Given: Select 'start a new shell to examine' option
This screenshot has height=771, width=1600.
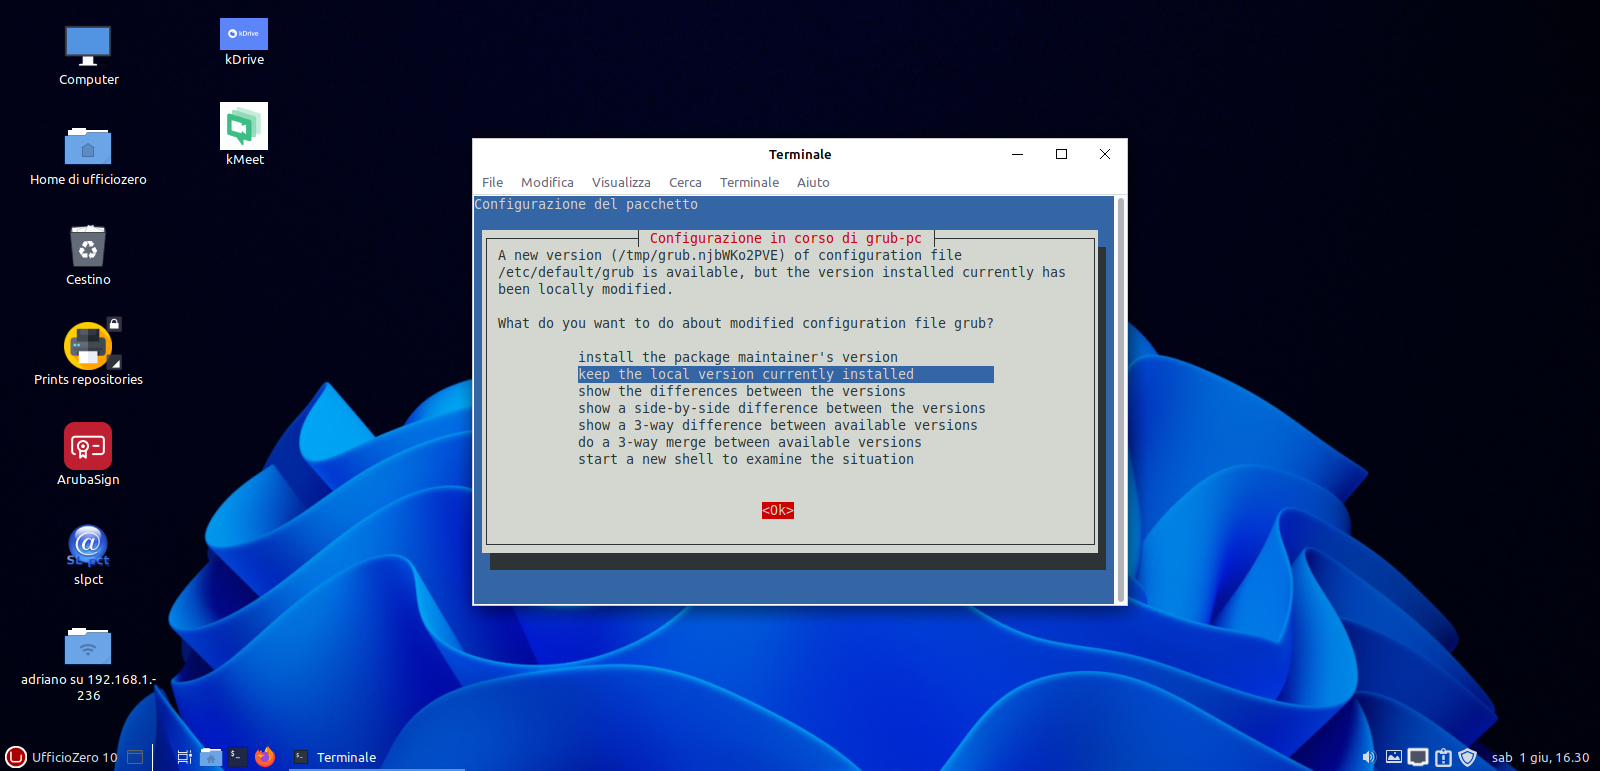Looking at the screenshot, I should click(745, 459).
